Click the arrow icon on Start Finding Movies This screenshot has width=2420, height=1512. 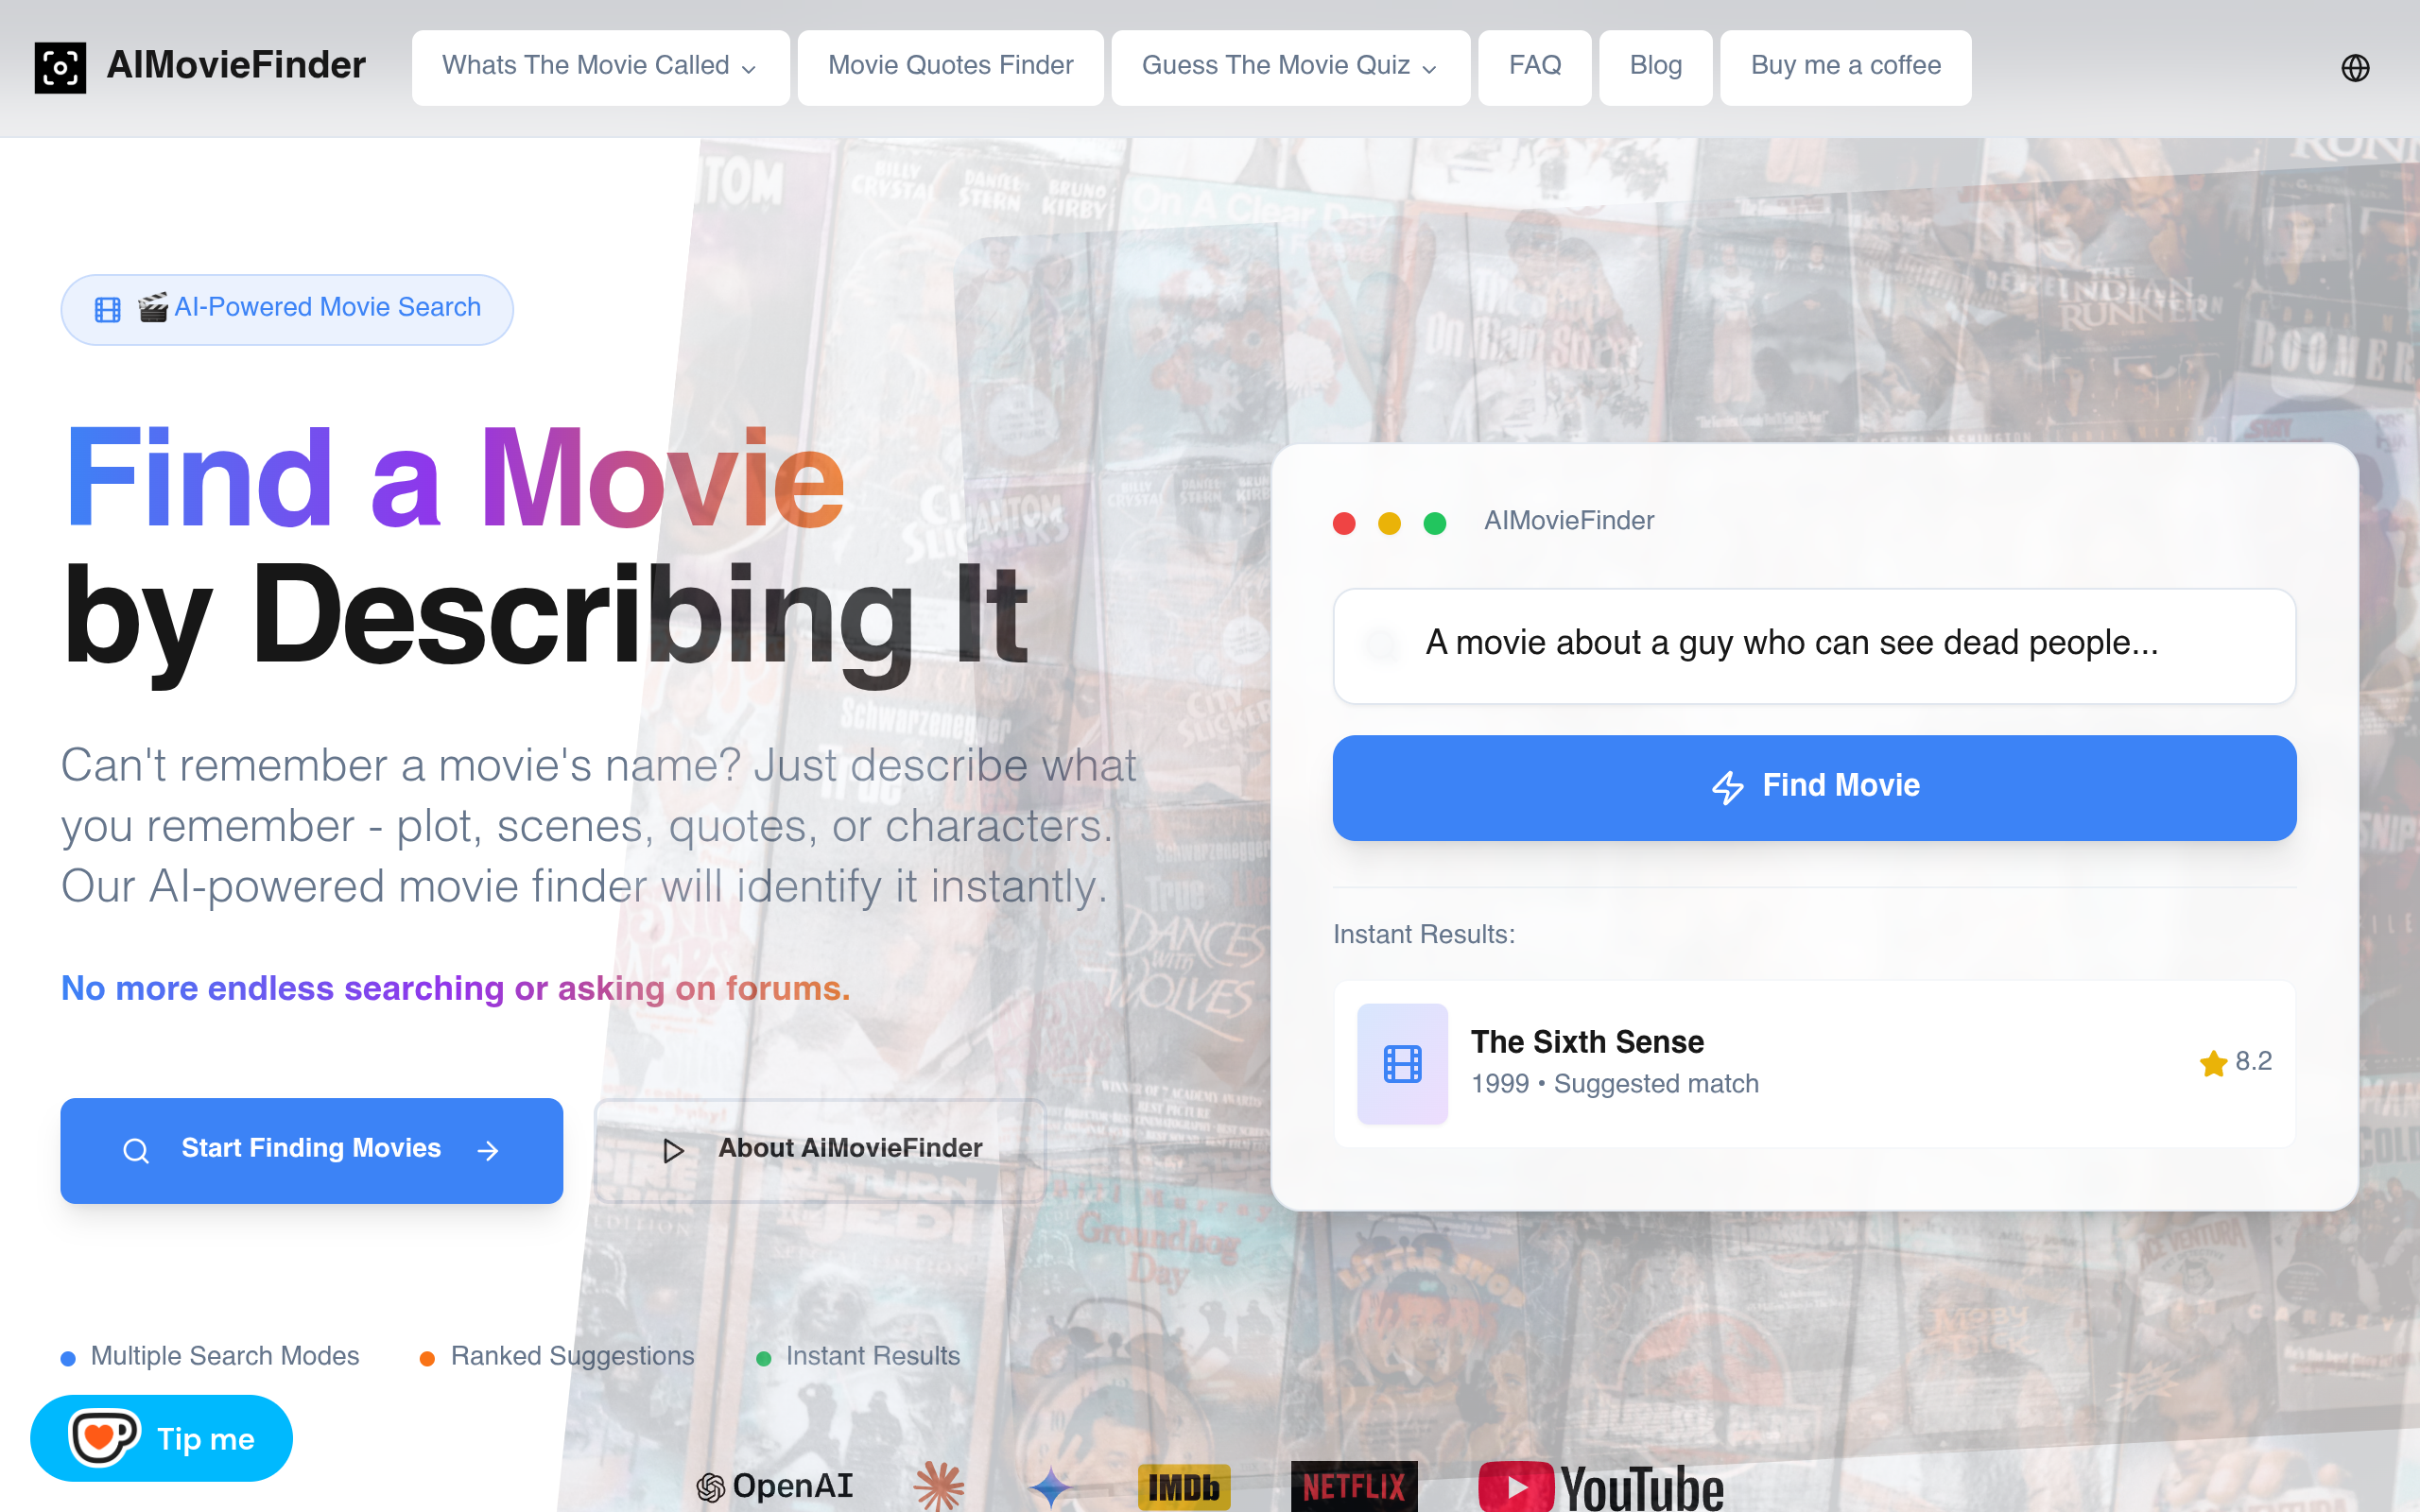pyautogui.click(x=488, y=1151)
